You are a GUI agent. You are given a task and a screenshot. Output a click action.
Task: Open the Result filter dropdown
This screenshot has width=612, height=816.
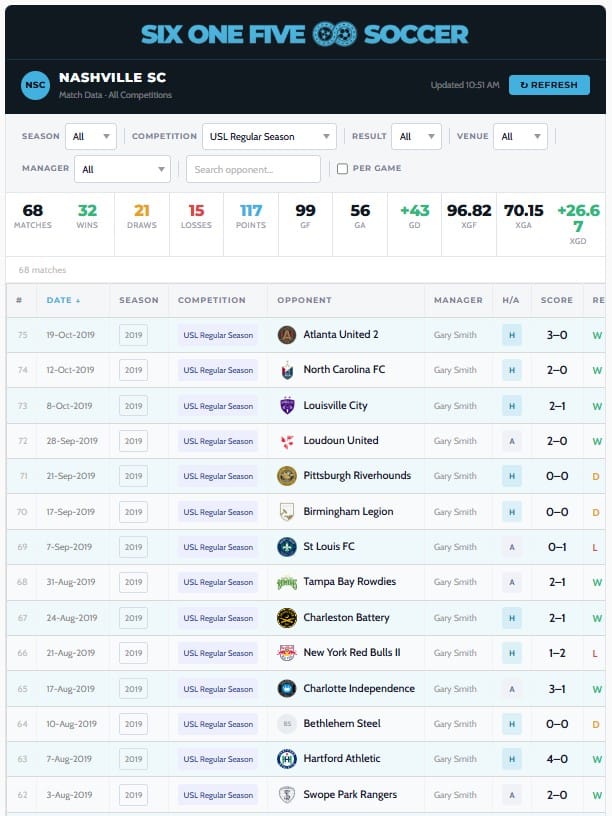pyautogui.click(x=417, y=137)
